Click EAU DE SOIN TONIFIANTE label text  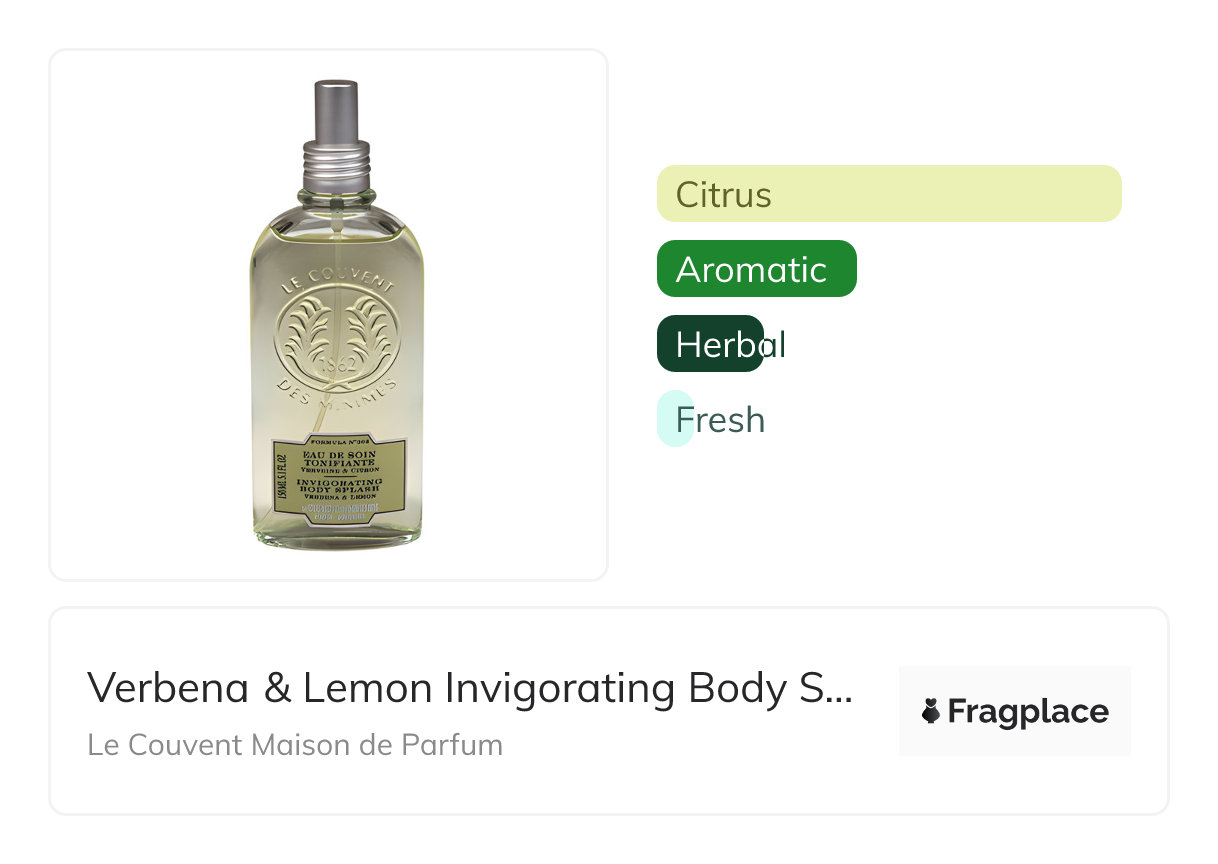click(338, 459)
